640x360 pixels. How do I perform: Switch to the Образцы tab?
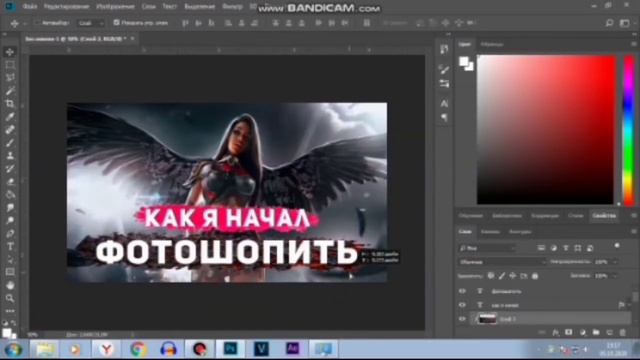pyautogui.click(x=492, y=44)
